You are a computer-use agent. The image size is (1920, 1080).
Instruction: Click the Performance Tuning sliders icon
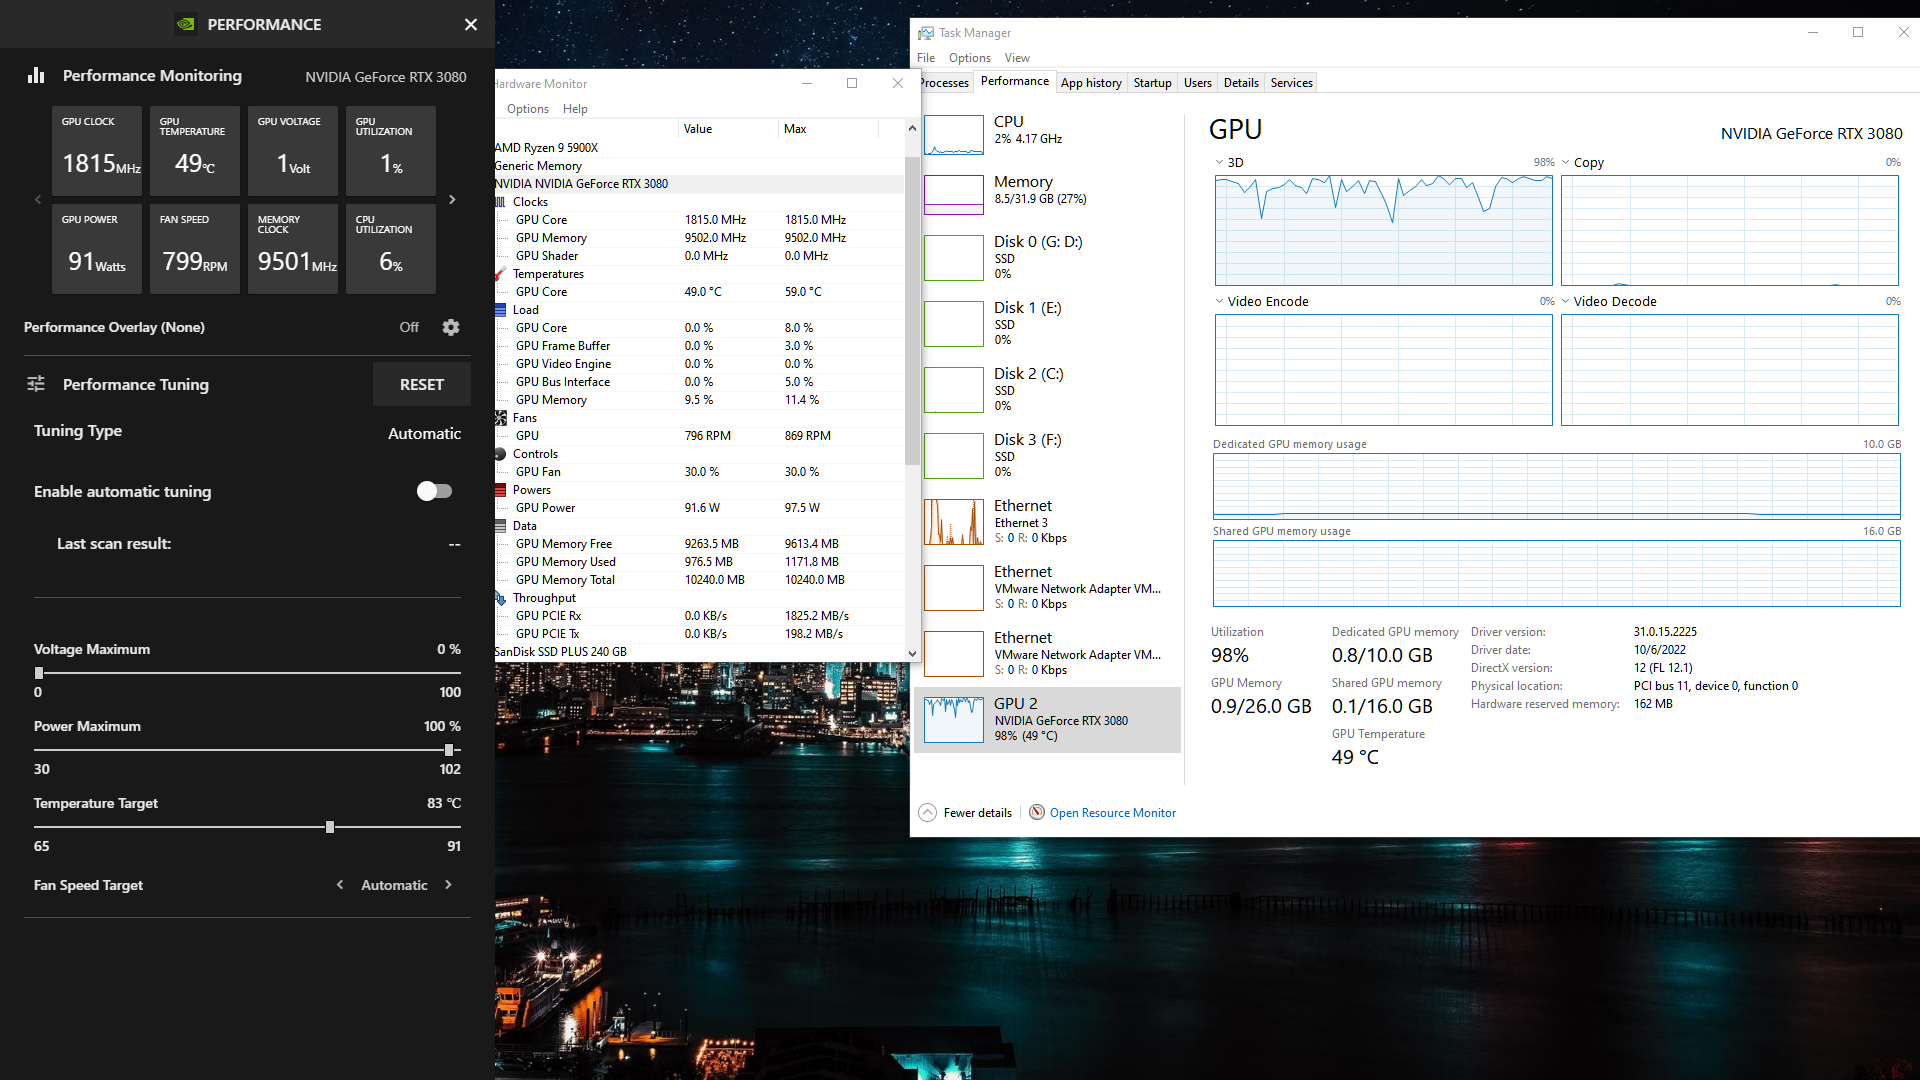tap(36, 384)
